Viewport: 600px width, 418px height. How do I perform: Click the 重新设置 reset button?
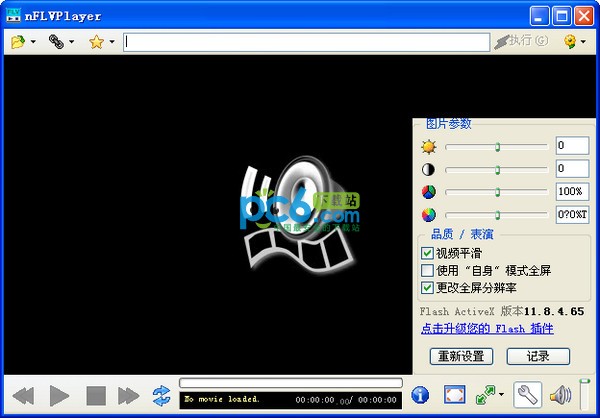point(461,356)
